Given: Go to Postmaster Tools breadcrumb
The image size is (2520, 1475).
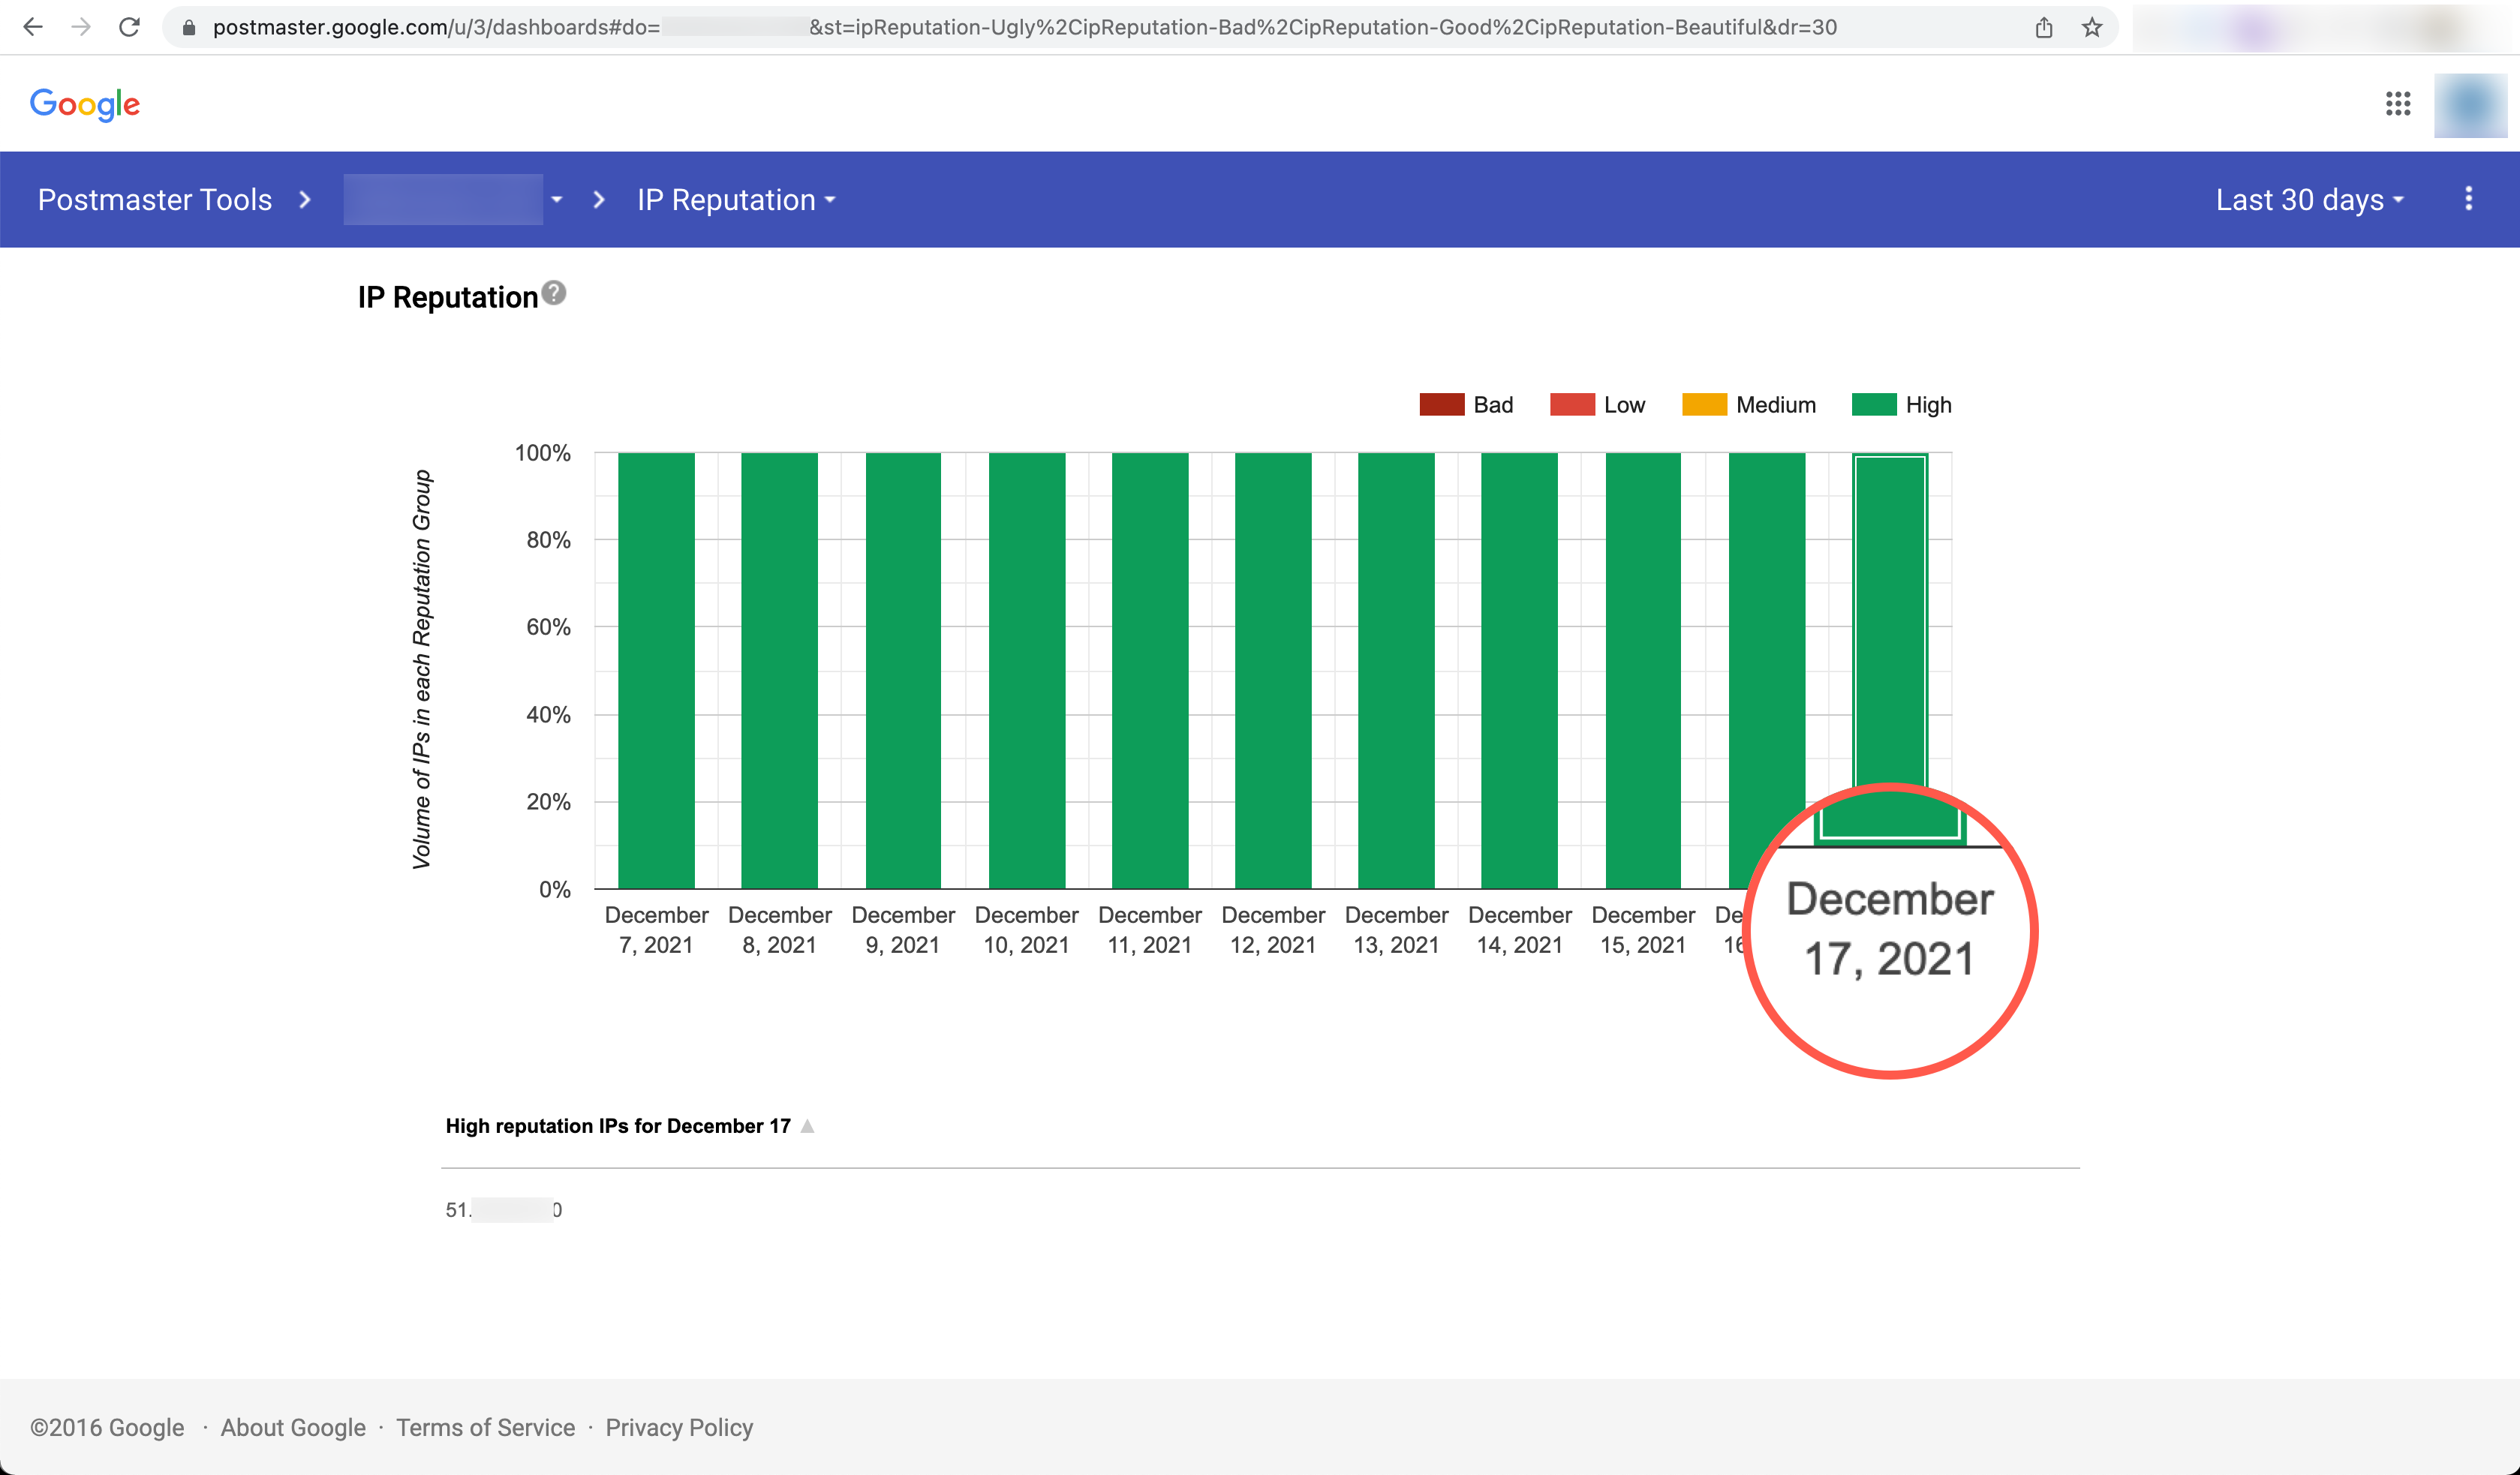Looking at the screenshot, I should coord(155,200).
